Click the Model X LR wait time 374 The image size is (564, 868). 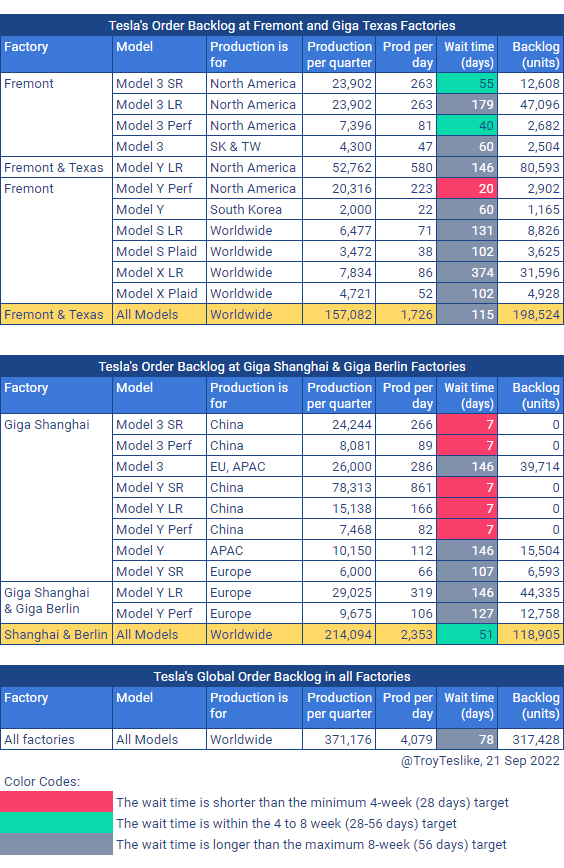point(467,273)
